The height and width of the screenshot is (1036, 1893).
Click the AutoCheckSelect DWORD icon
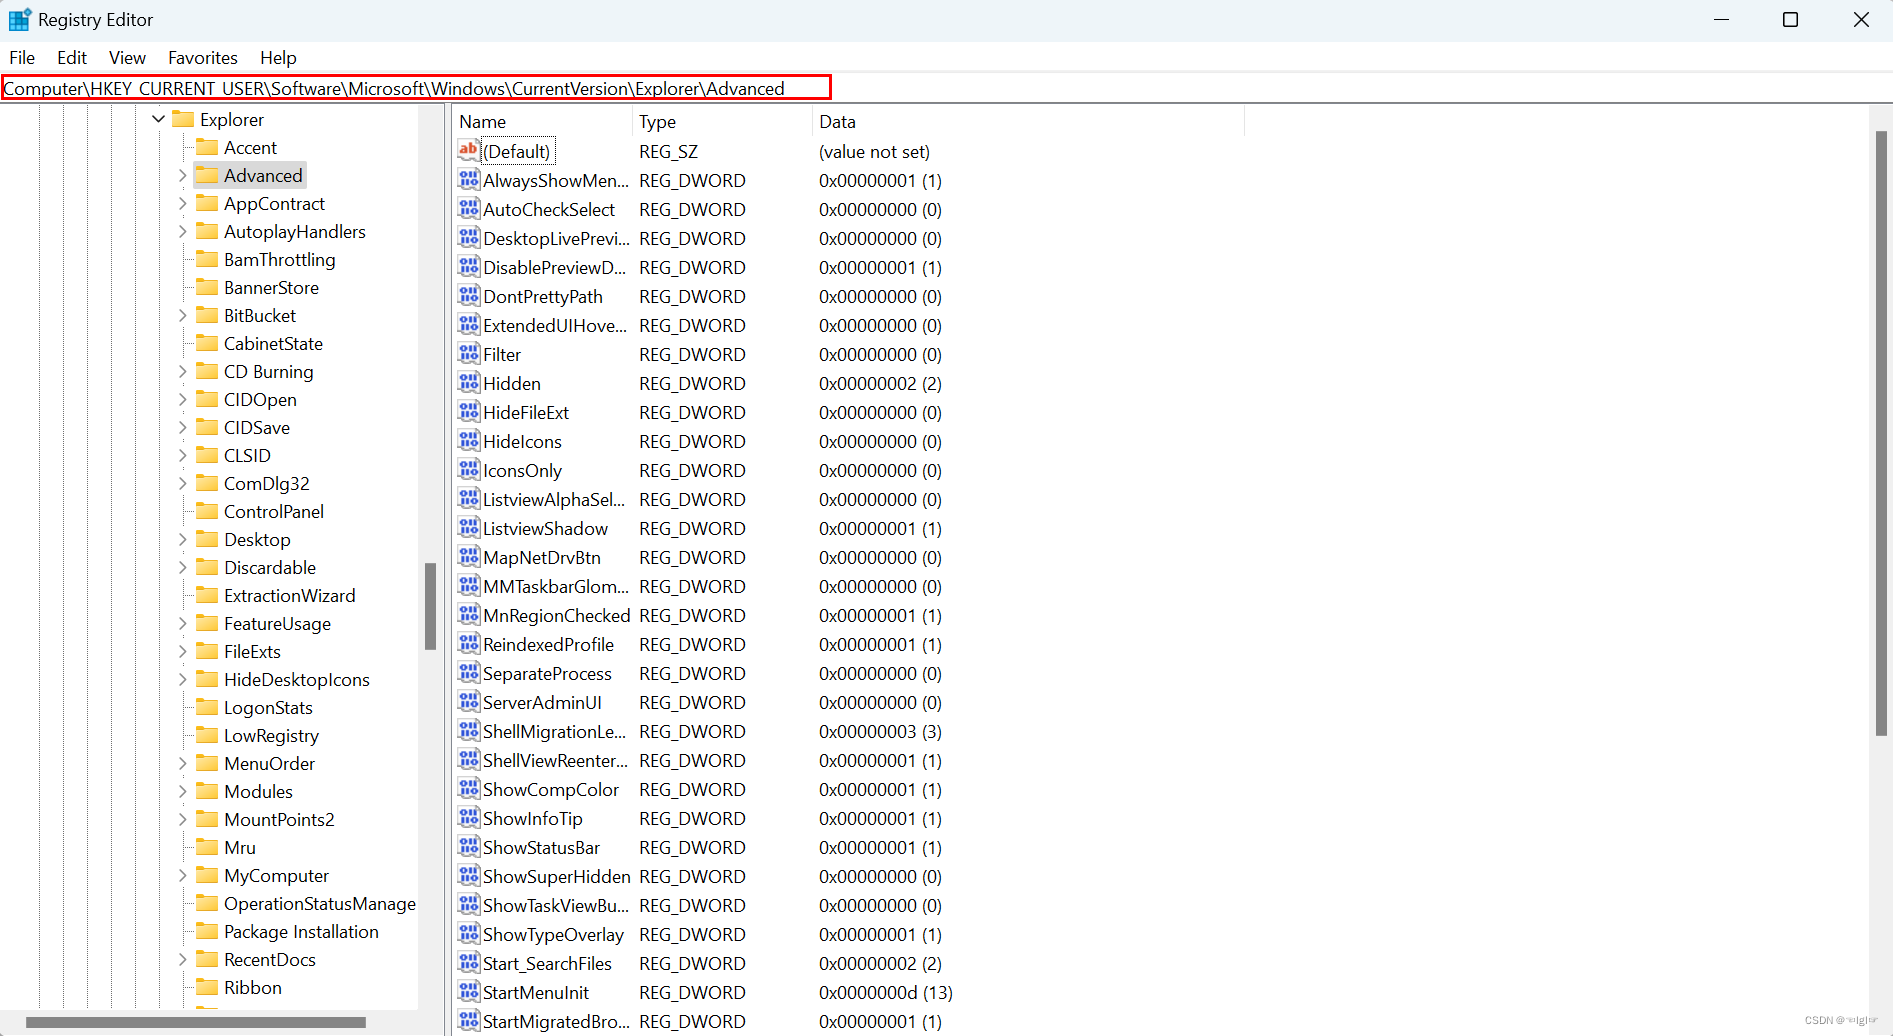(x=469, y=209)
